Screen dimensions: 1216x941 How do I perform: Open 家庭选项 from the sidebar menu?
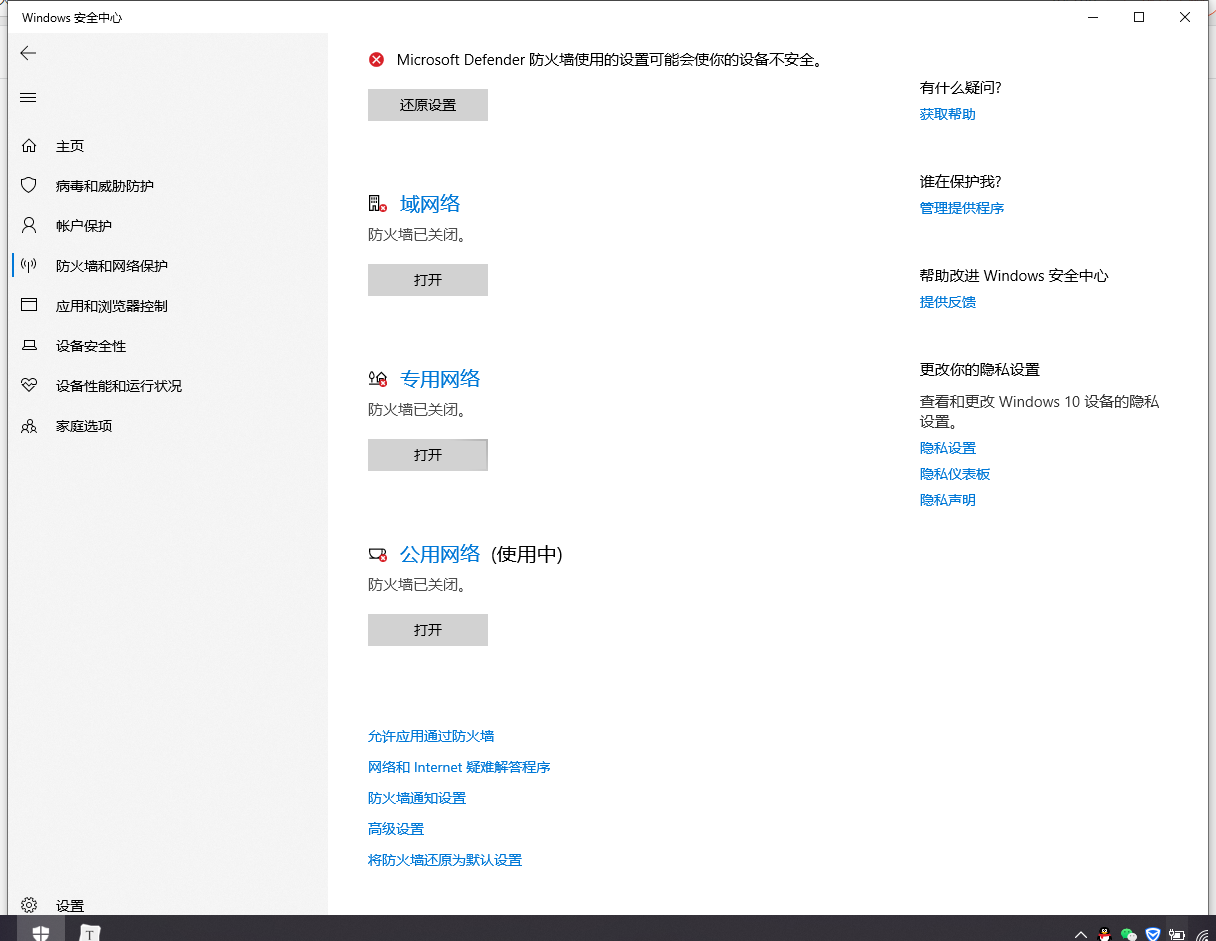pyautogui.click(x=30, y=425)
